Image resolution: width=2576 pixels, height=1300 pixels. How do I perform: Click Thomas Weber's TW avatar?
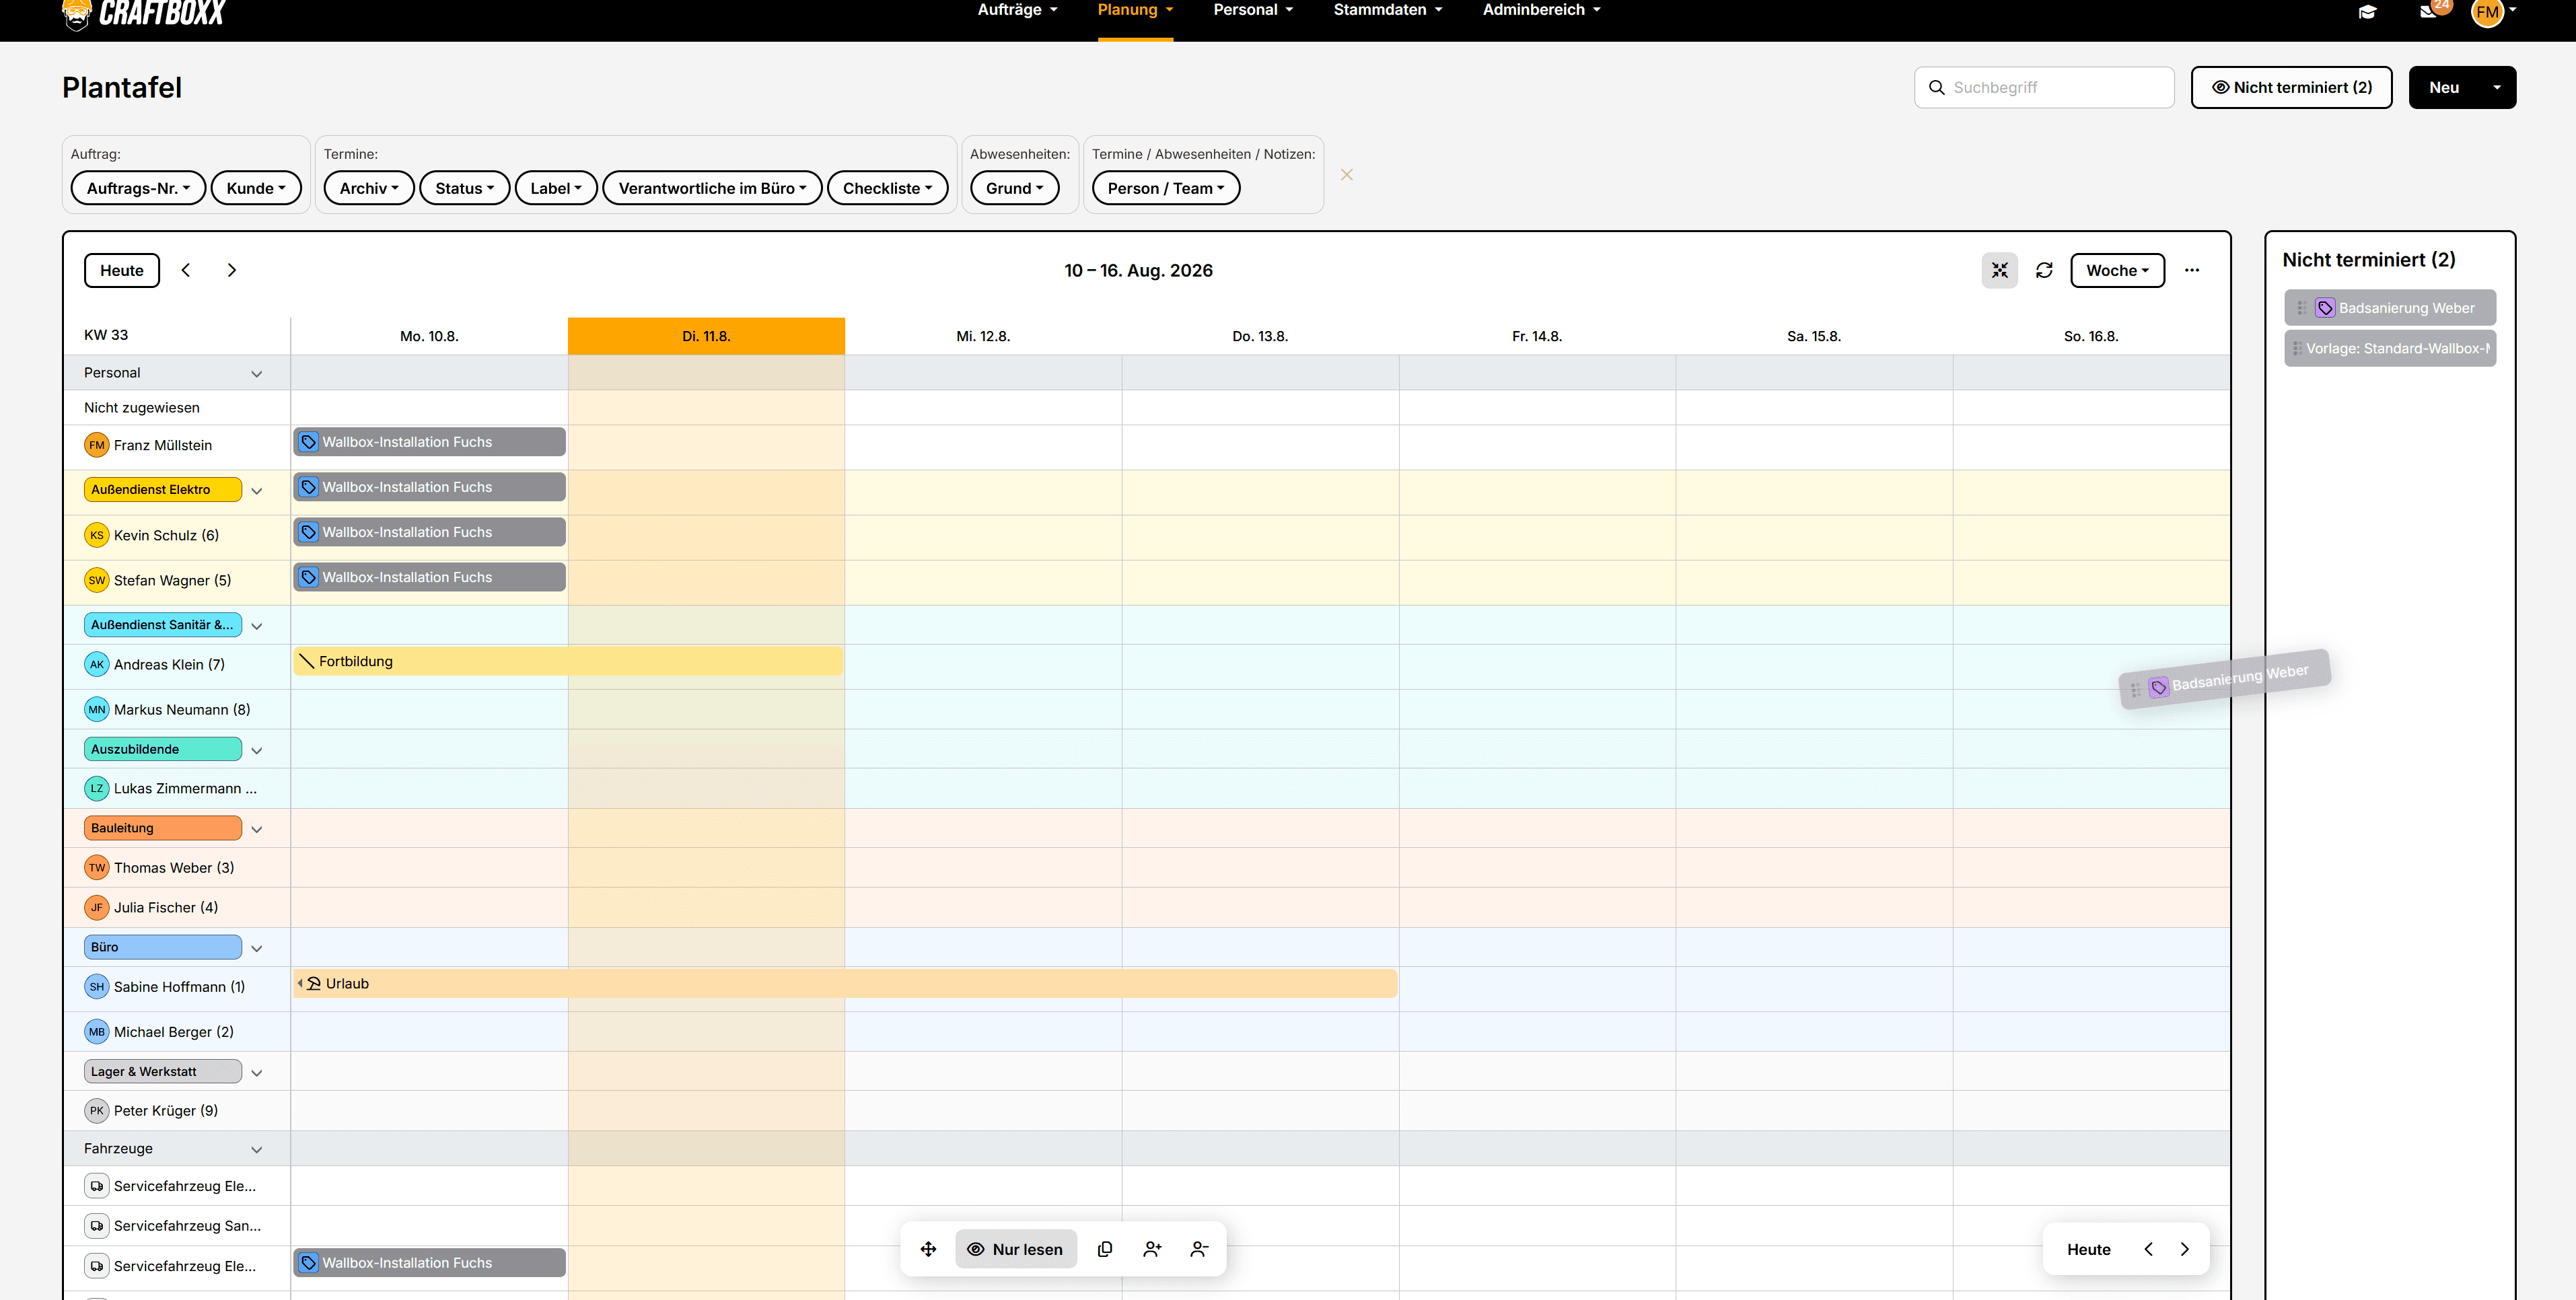(x=97, y=867)
